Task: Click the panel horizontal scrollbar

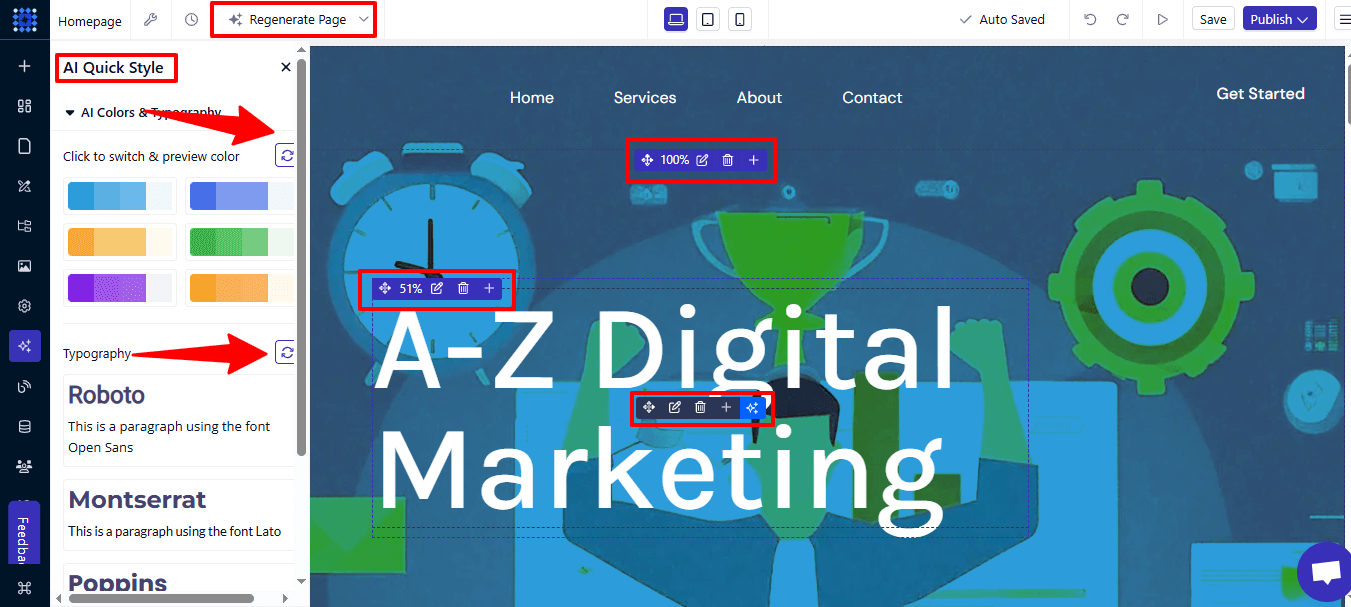Action: point(160,599)
